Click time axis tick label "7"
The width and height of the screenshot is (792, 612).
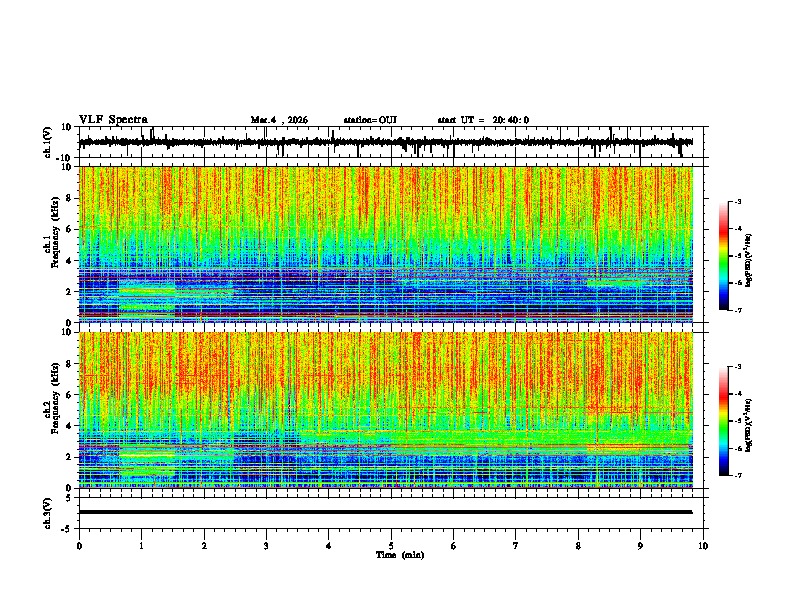click(516, 546)
